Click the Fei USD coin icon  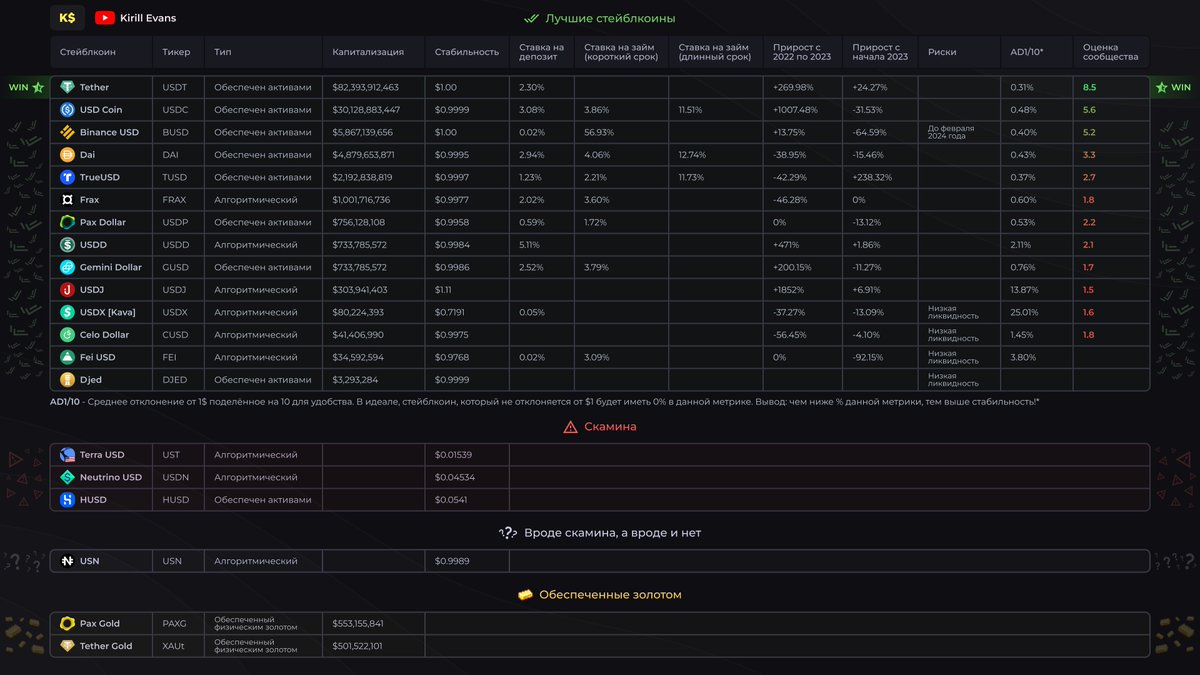click(68, 357)
